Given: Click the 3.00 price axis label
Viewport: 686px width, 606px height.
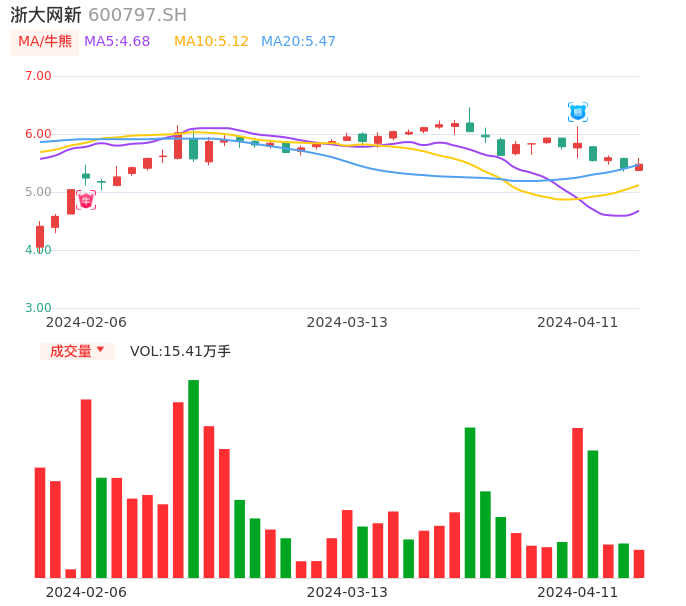Looking at the screenshot, I should 38,308.
